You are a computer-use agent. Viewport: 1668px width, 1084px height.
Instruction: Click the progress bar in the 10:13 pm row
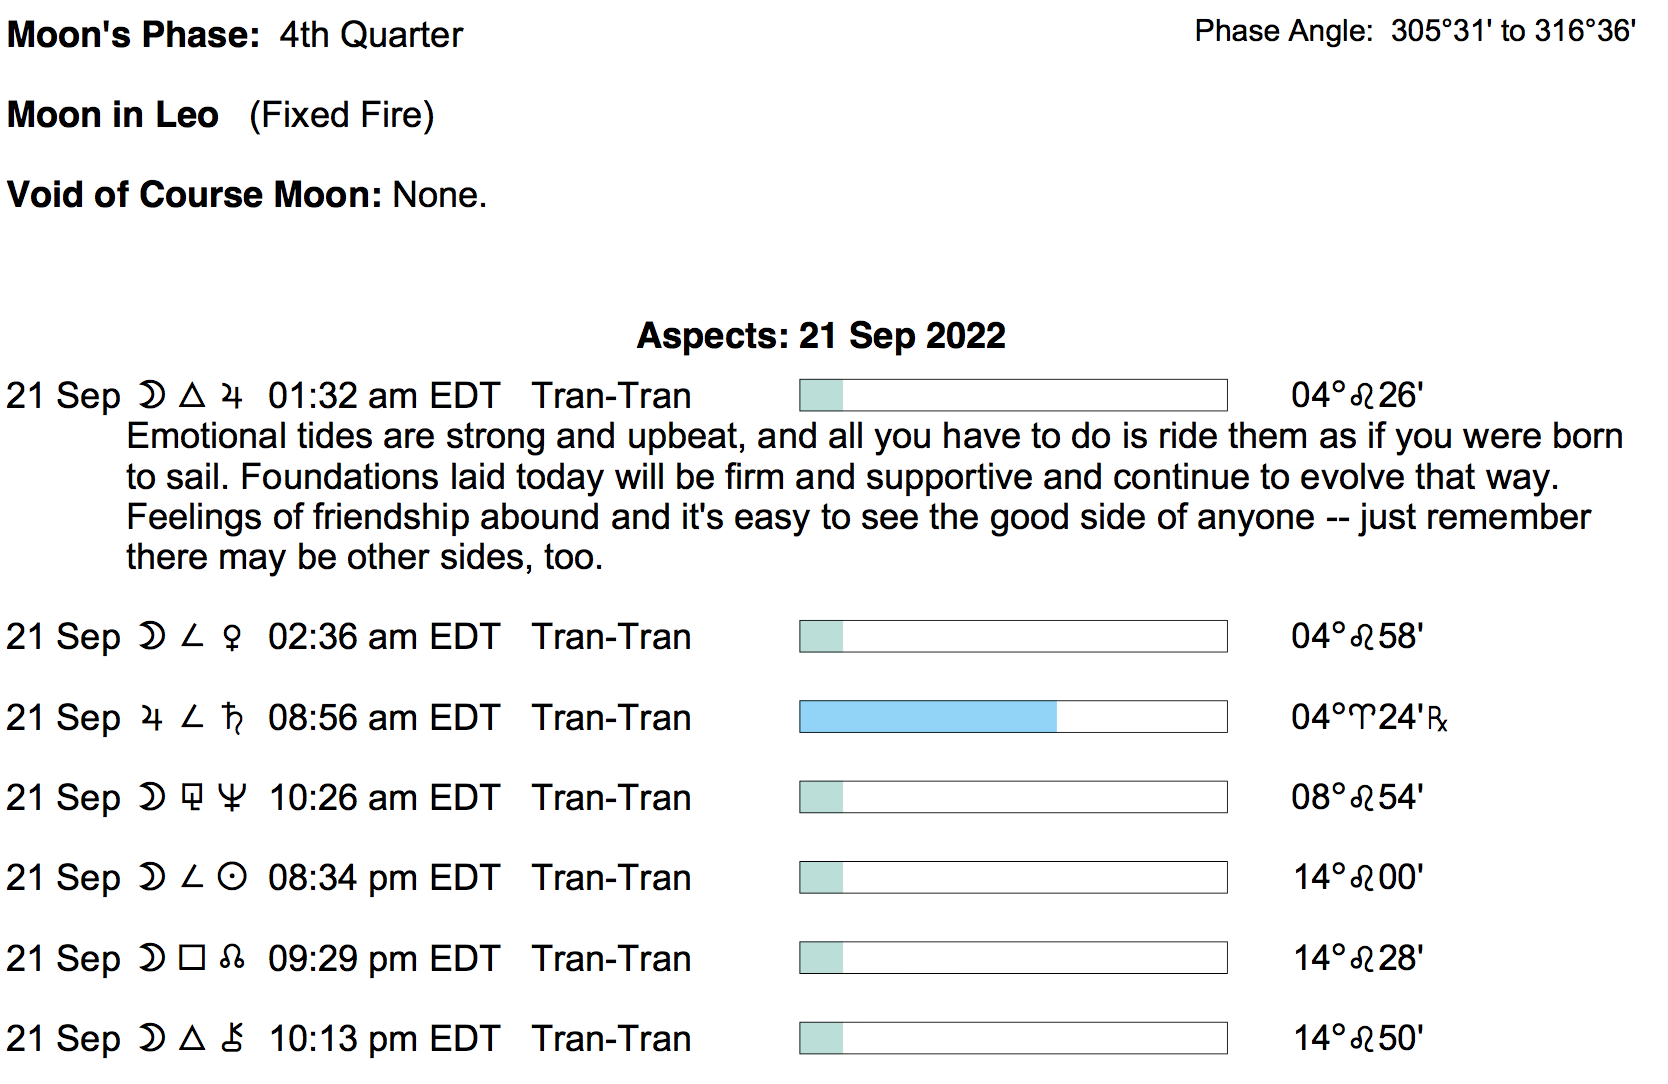1012,1038
